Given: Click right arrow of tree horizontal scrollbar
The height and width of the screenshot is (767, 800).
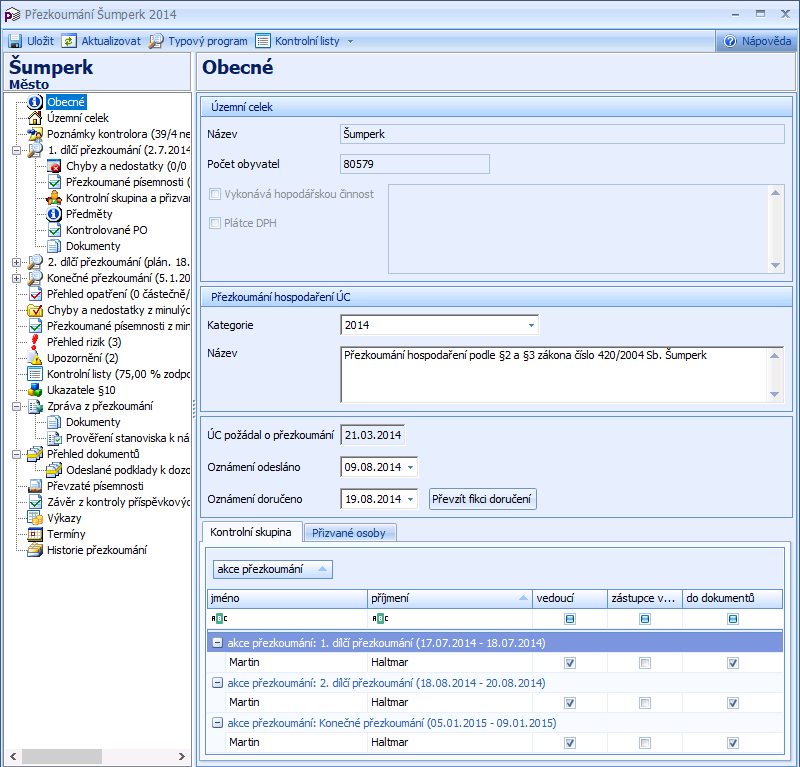Looking at the screenshot, I should point(182,756).
